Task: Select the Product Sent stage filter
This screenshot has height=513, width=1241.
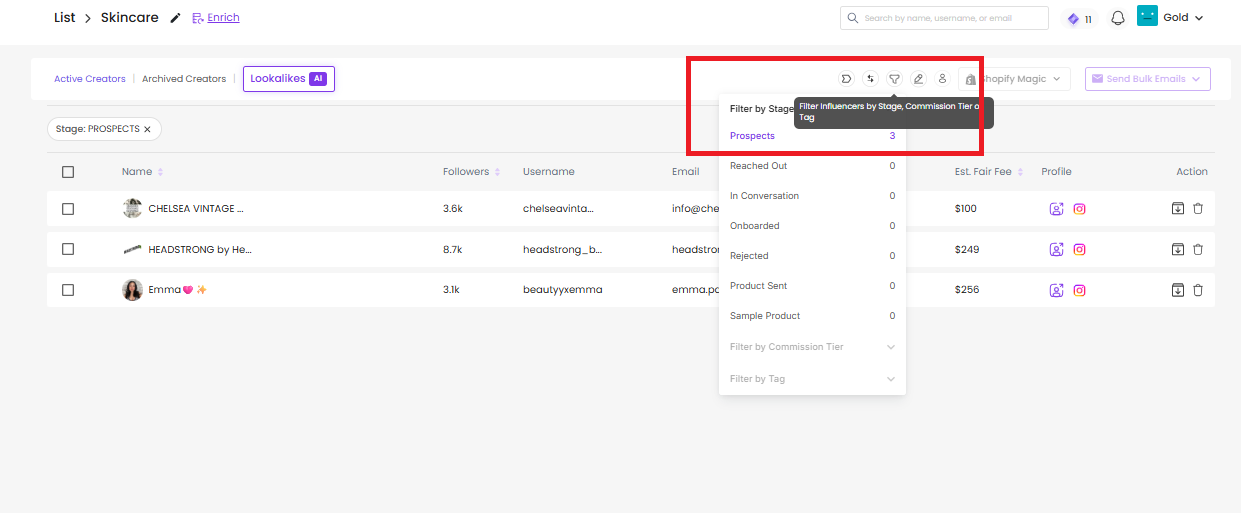Action: (x=812, y=286)
